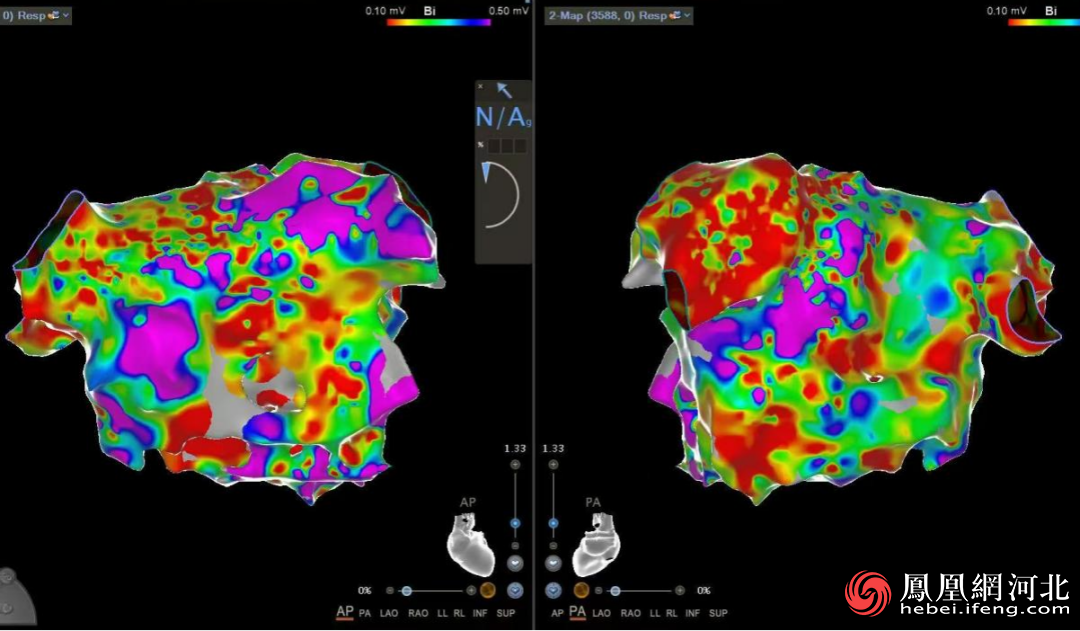Click lower blue chevron button in left pane
Image resolution: width=1080 pixels, height=631 pixels.
point(515,590)
